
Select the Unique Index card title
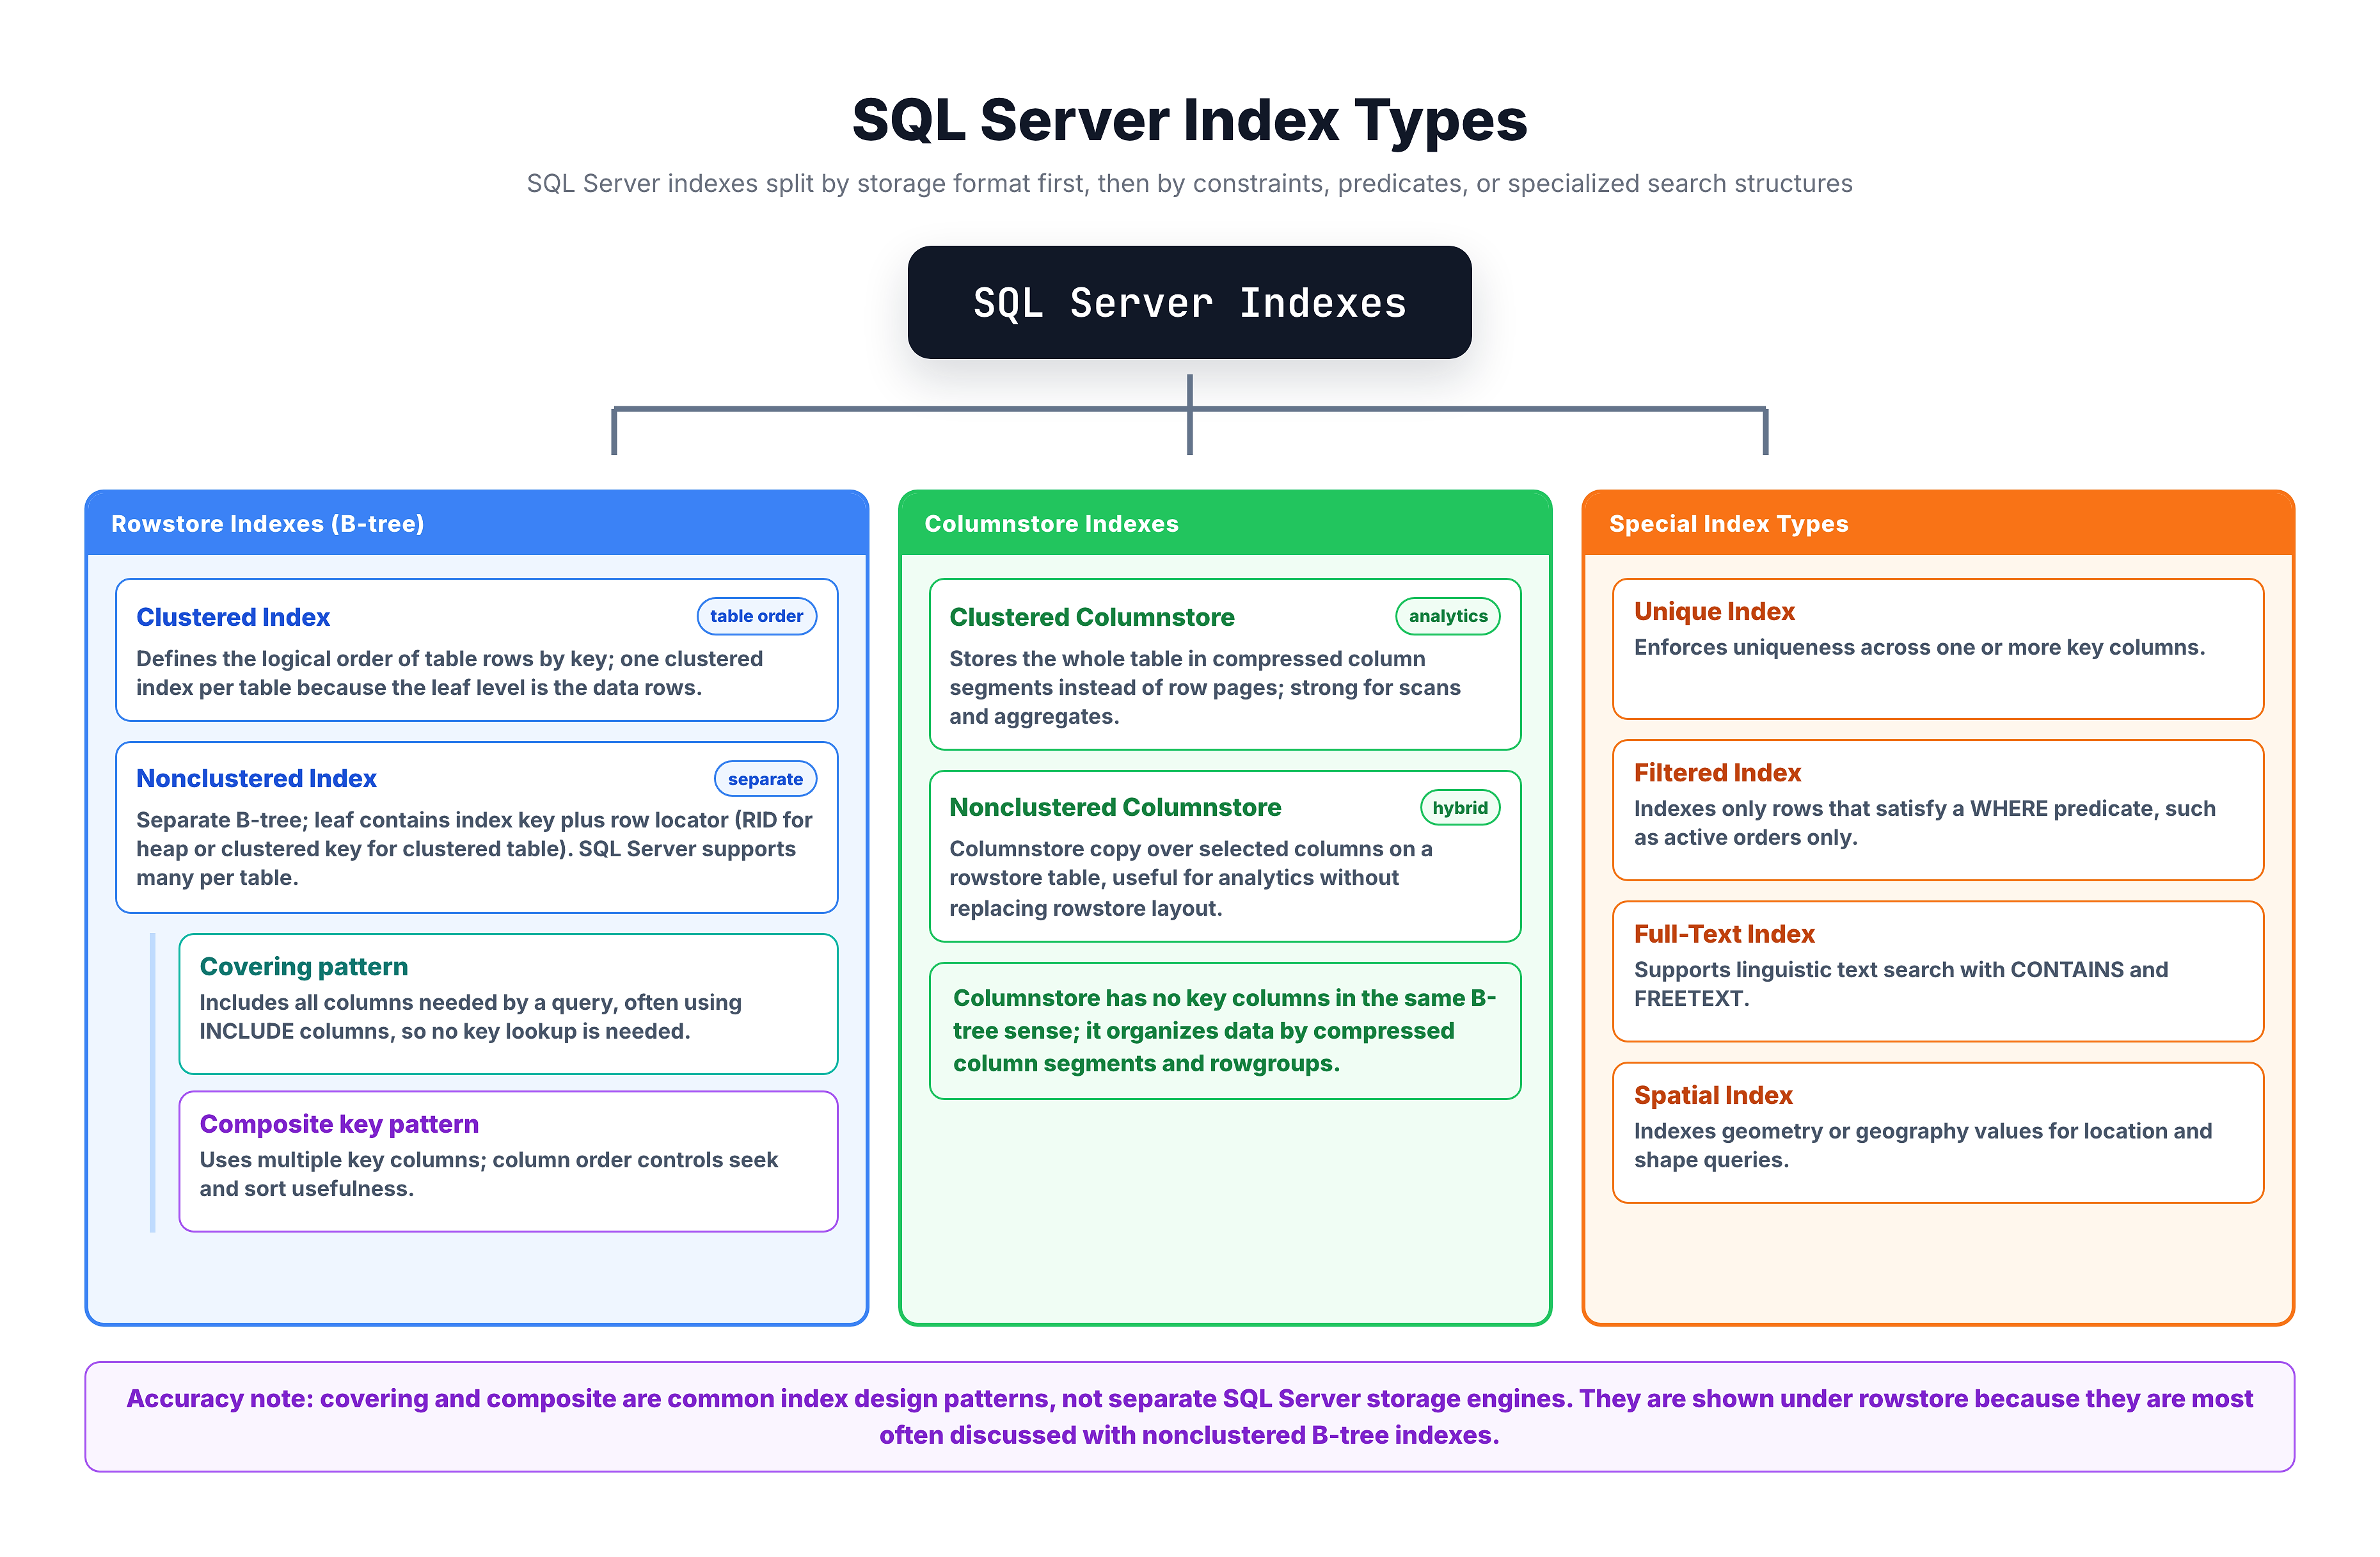[x=1714, y=611]
